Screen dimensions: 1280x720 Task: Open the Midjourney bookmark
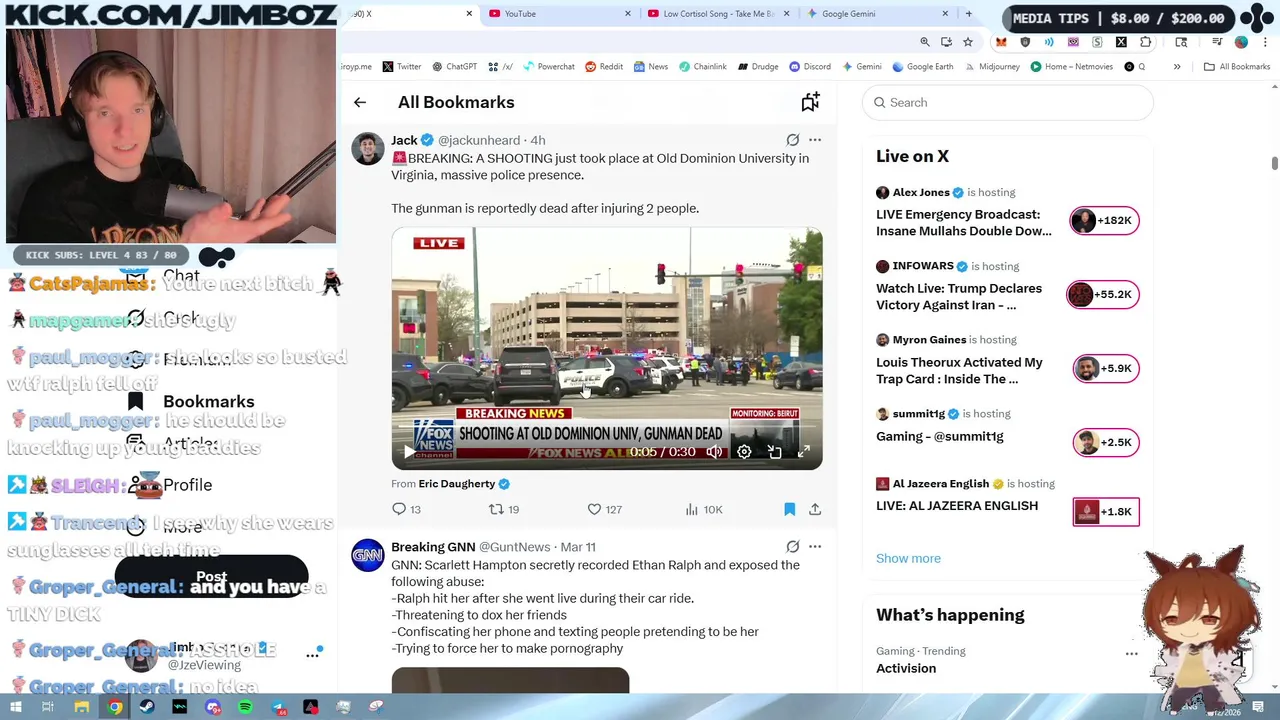coord(992,67)
